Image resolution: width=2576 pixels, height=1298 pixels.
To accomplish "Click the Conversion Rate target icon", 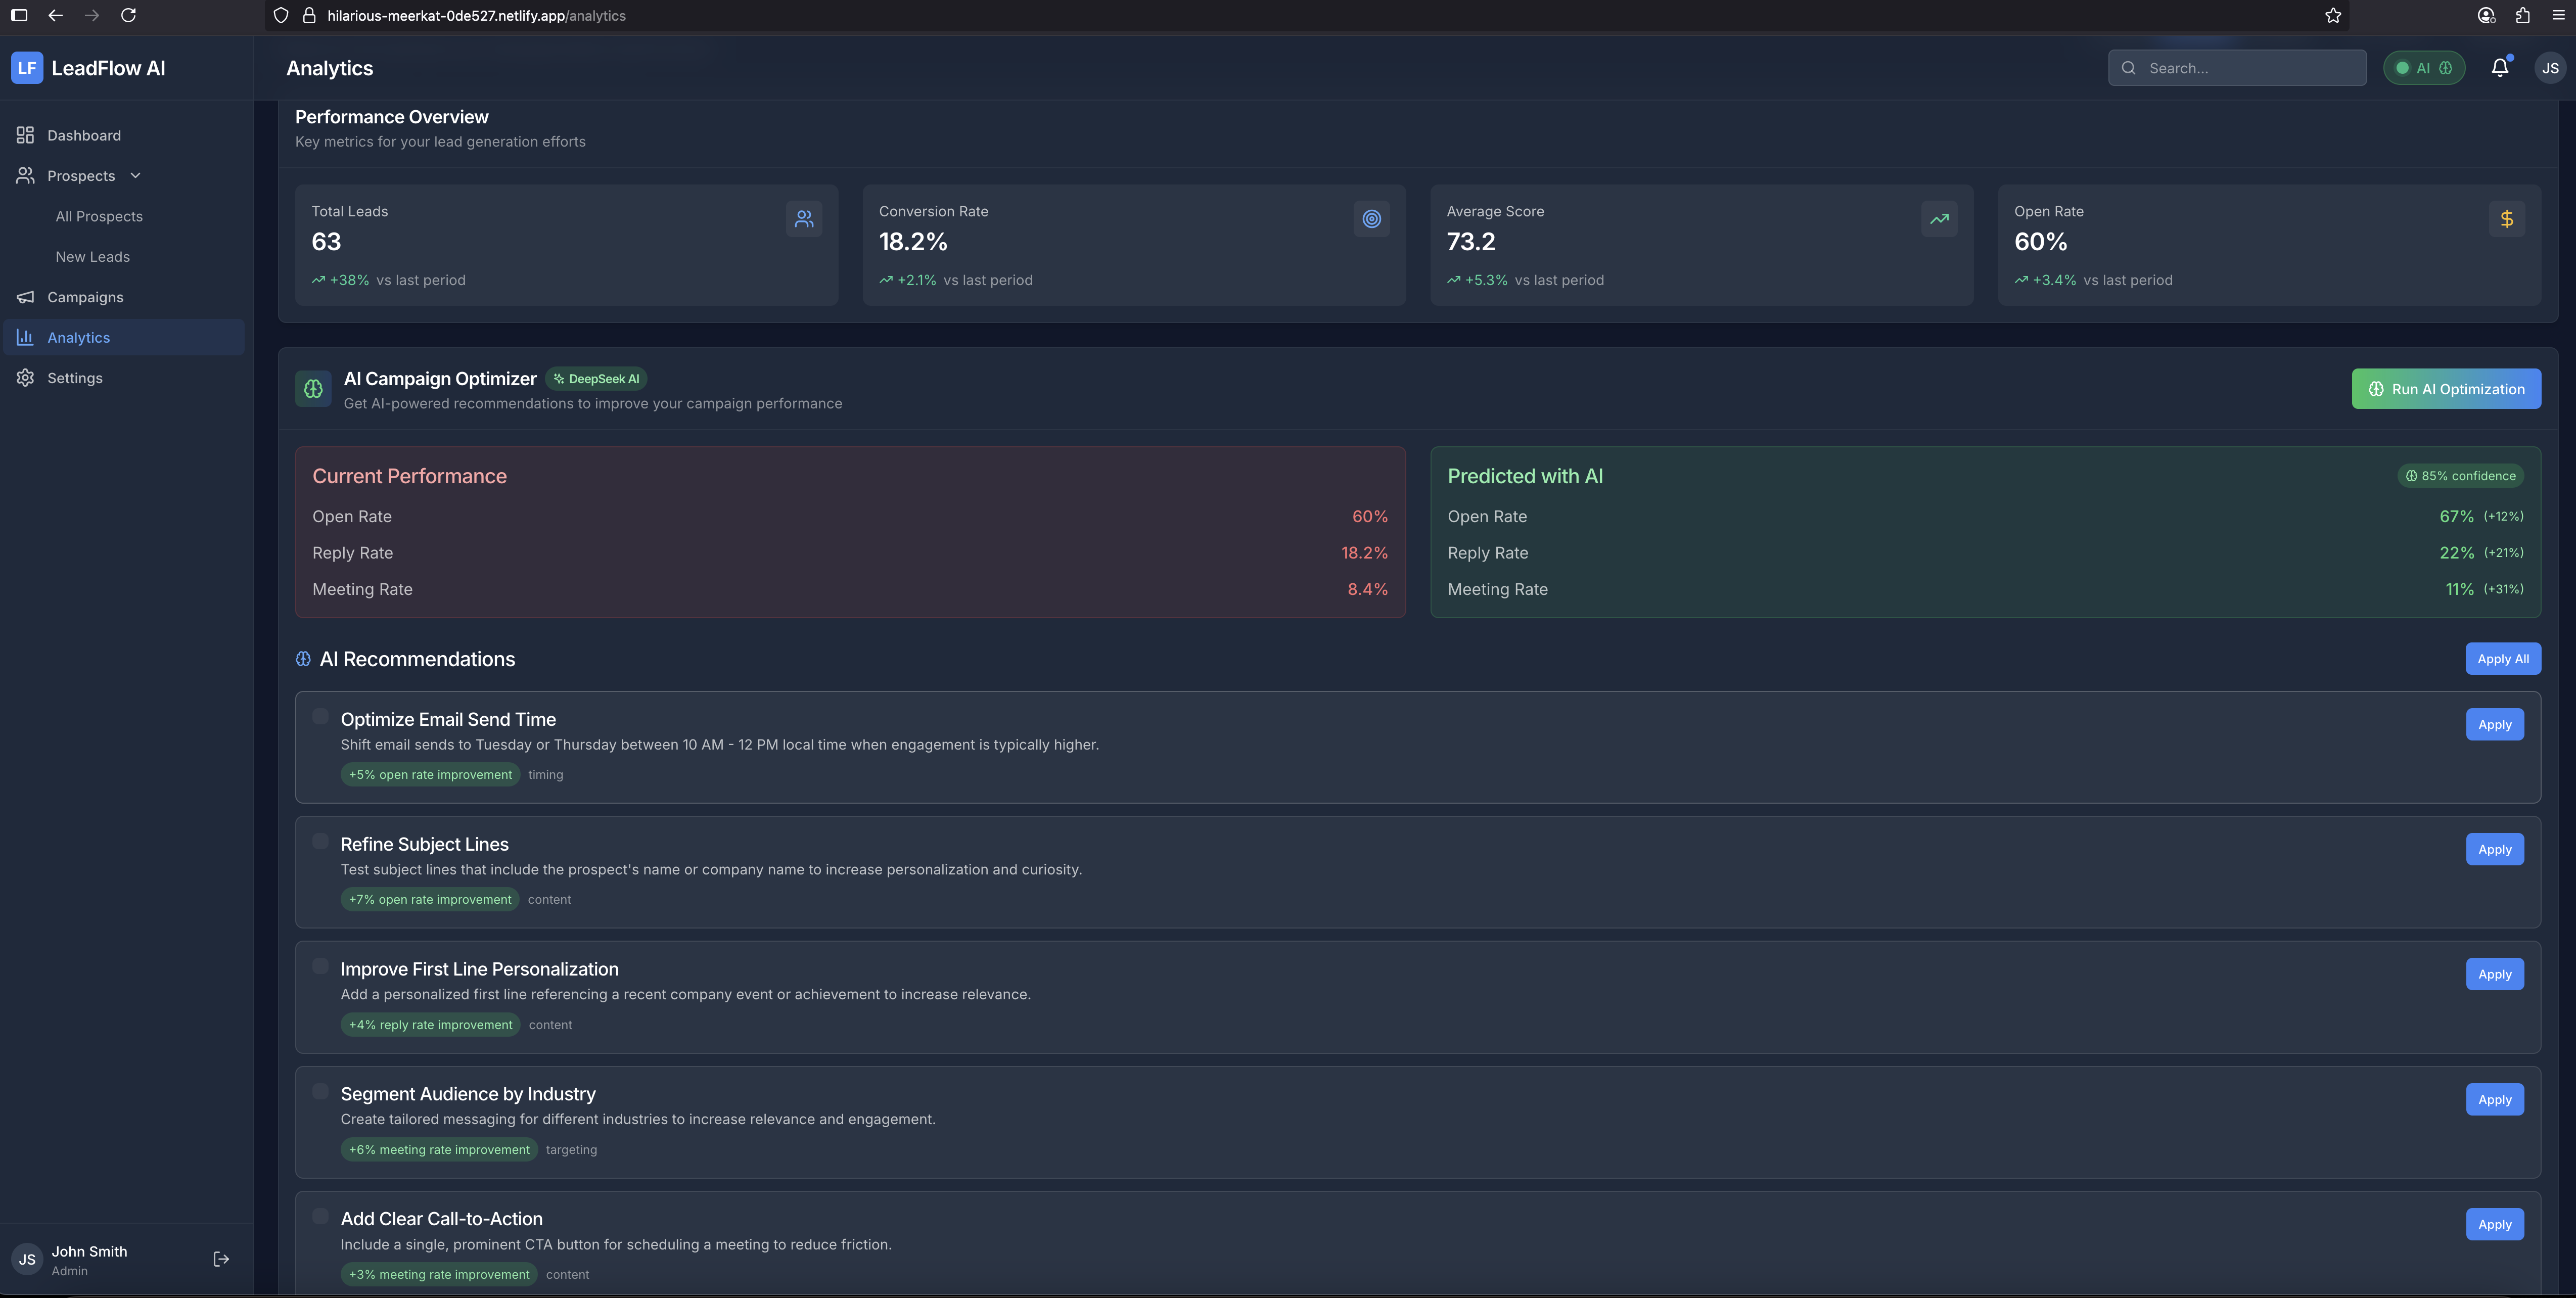I will 1371,219.
